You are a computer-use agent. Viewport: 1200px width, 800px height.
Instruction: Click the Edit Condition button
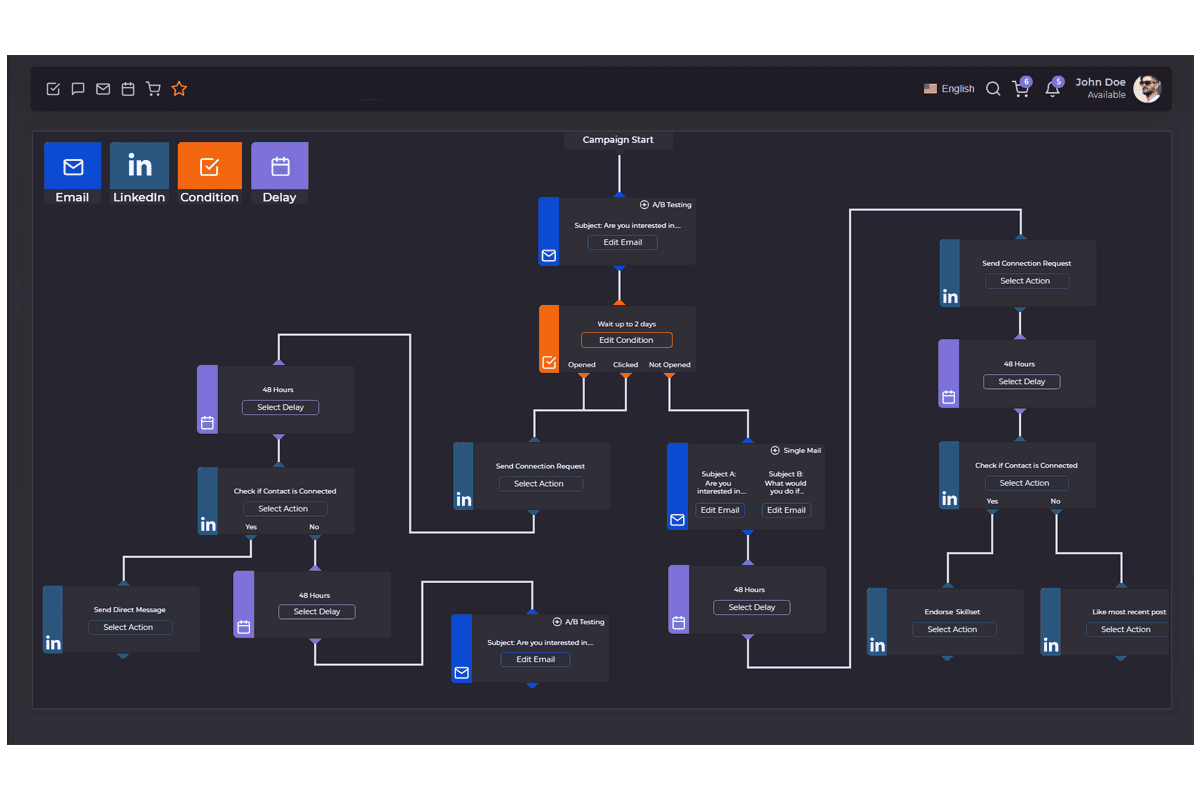tap(626, 340)
